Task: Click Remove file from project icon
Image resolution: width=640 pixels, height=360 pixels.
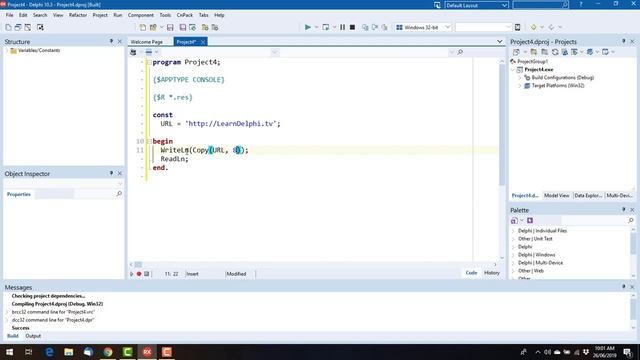Action: pos(215,27)
